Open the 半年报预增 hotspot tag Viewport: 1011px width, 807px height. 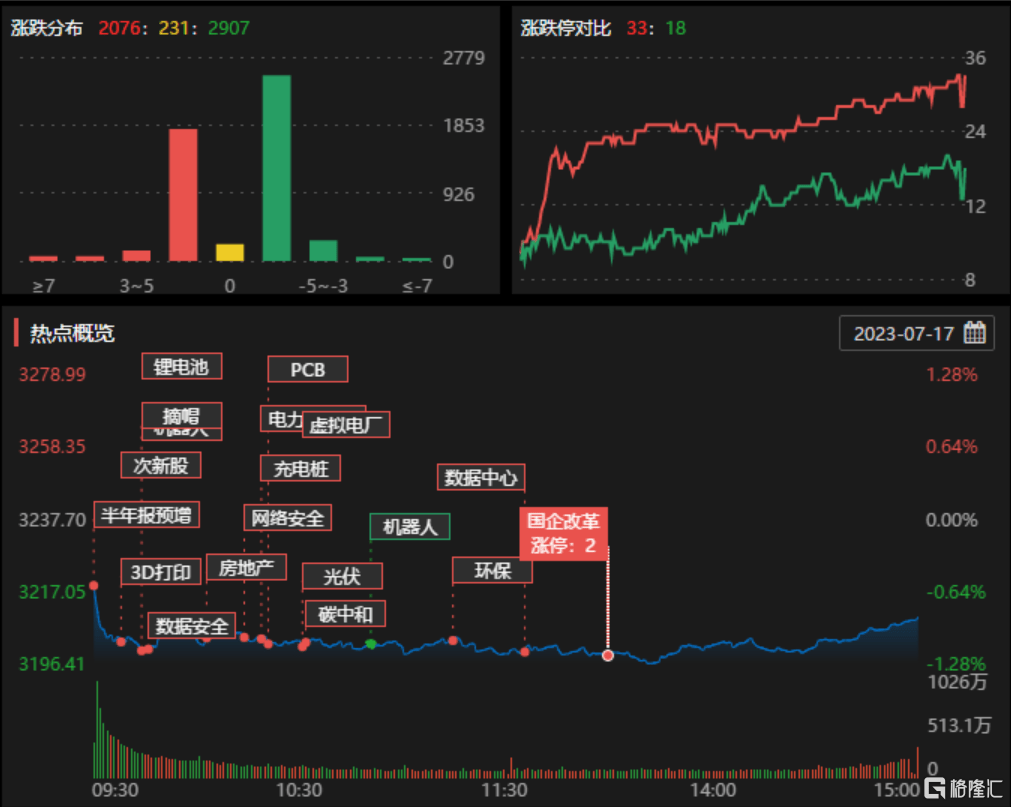click(146, 515)
